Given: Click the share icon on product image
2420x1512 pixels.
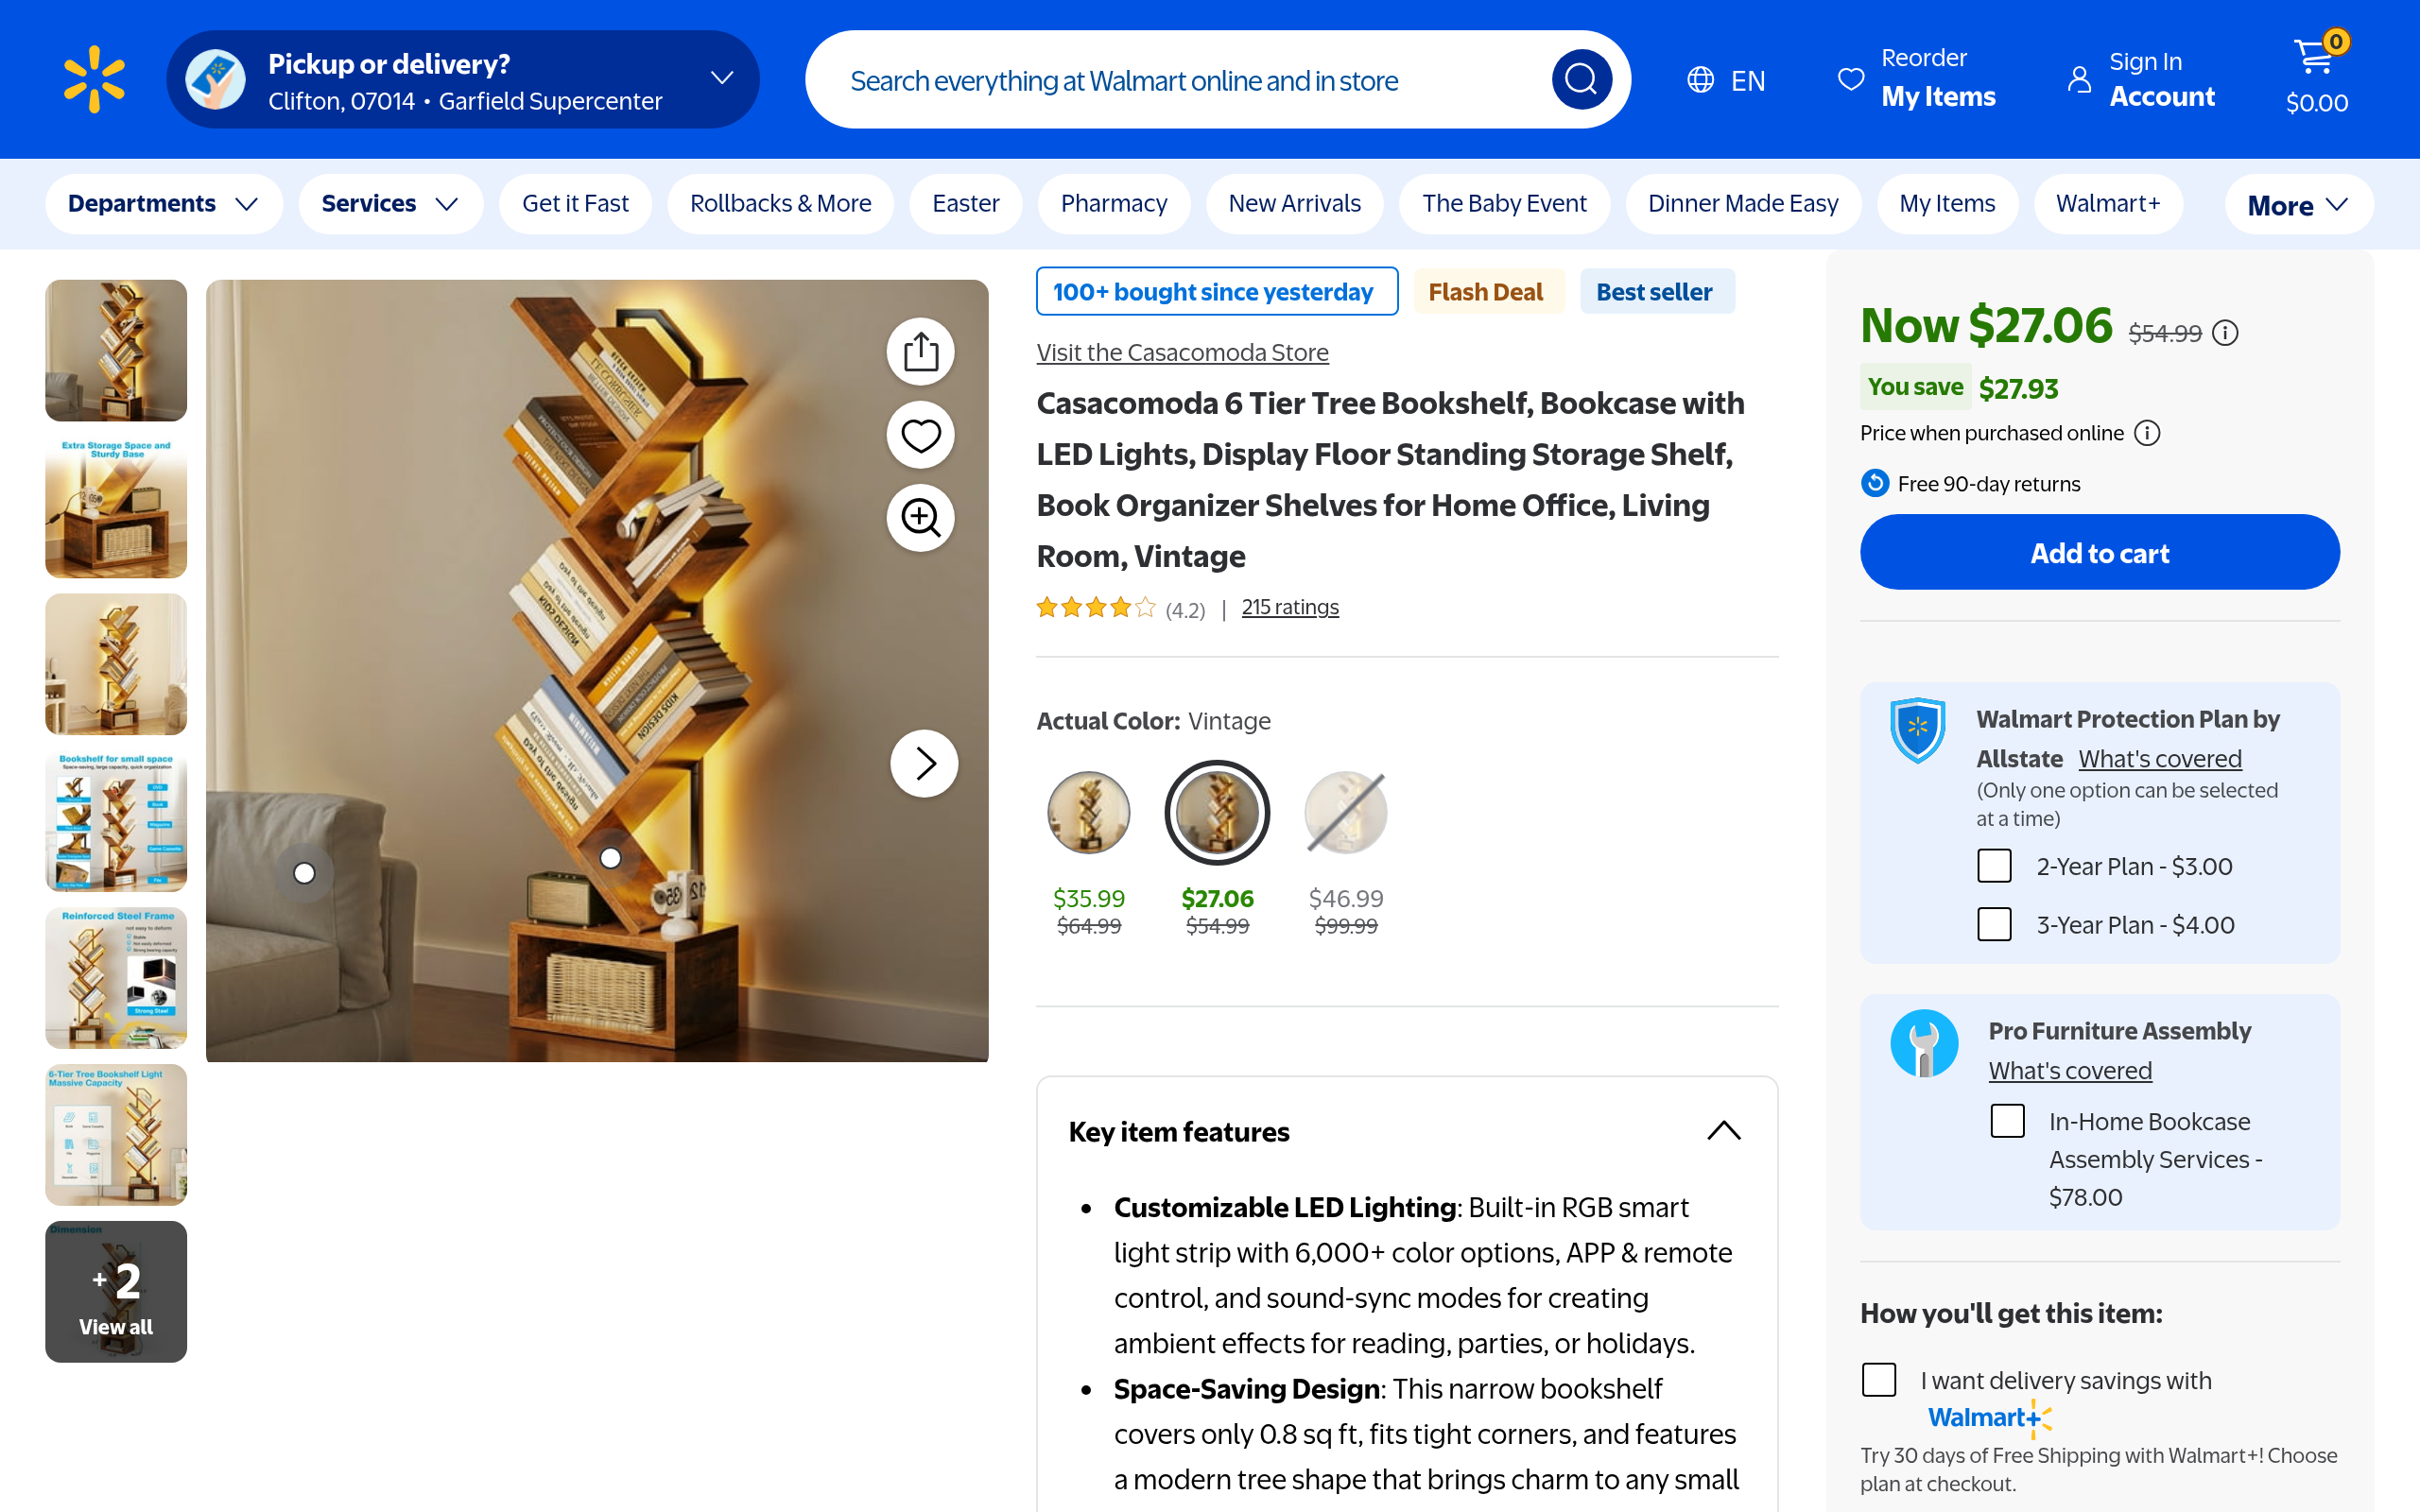Looking at the screenshot, I should [x=920, y=352].
